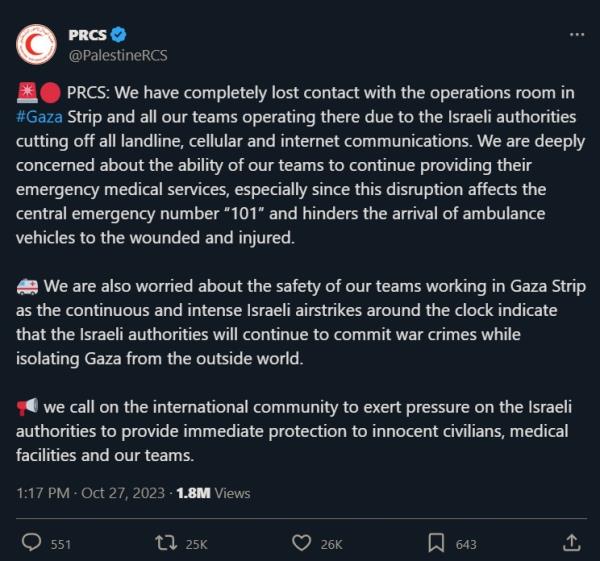Open the reply speech bubble icon
The width and height of the screenshot is (600, 561).
tap(32, 543)
